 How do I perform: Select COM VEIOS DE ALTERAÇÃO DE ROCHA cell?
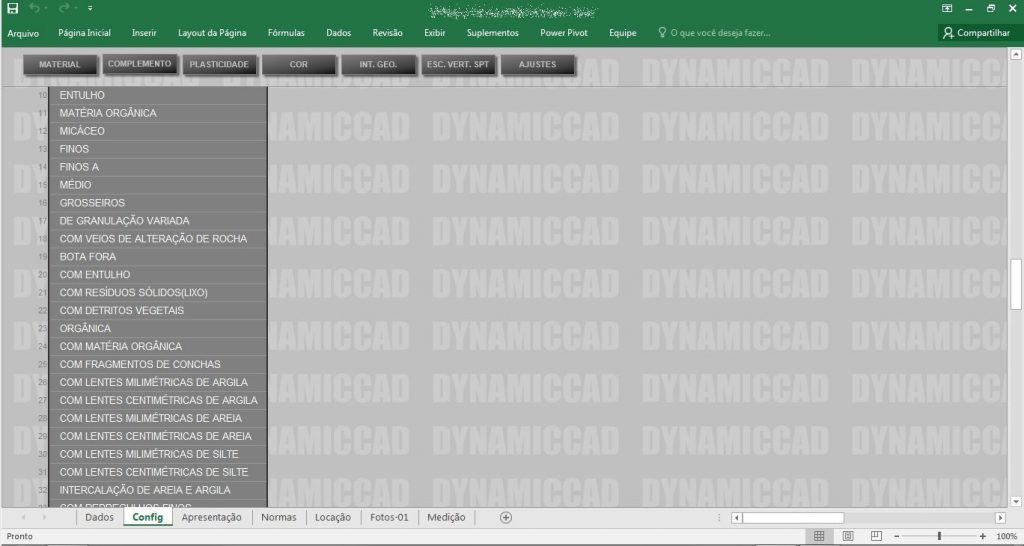[158, 238]
